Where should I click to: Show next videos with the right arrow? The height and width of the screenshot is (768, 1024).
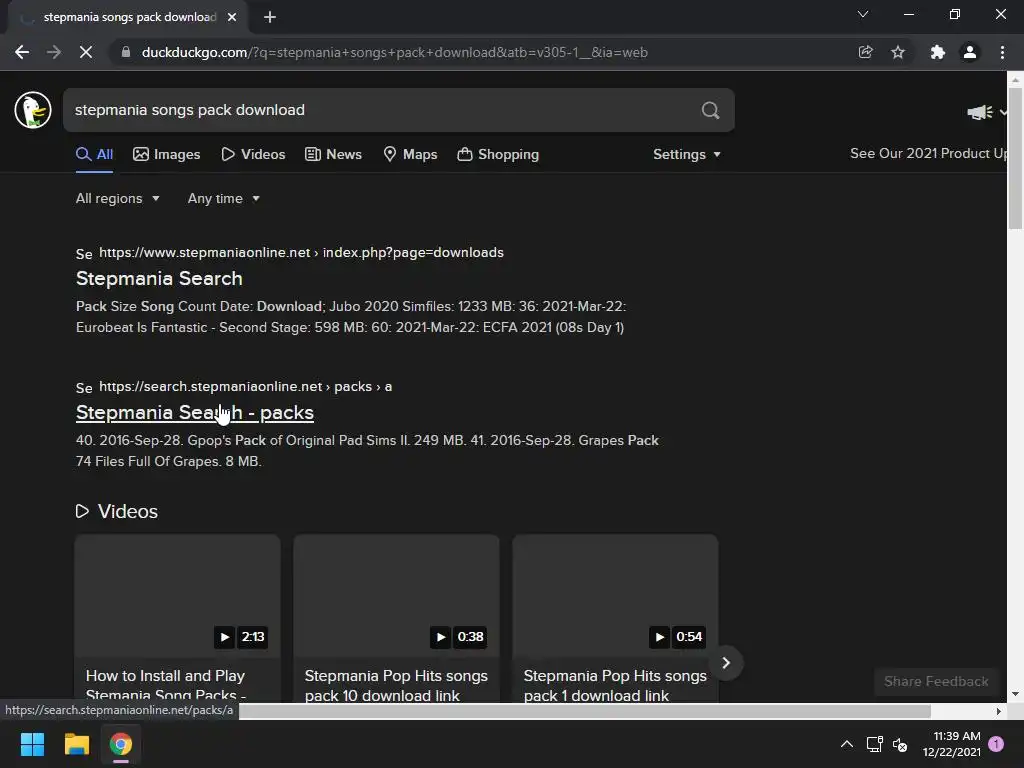click(726, 663)
